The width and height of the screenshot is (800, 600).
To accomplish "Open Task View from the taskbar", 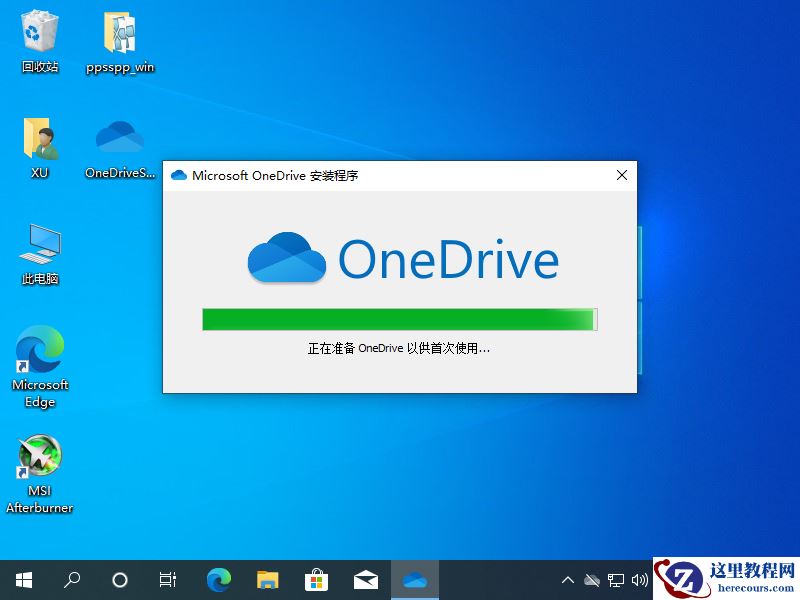I will coord(167,579).
